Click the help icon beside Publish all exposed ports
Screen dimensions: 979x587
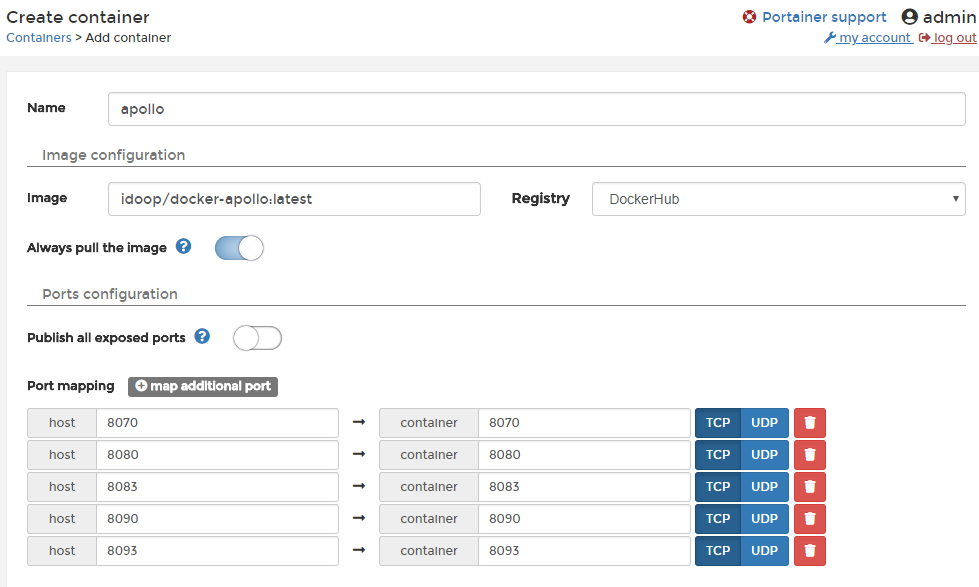point(202,337)
